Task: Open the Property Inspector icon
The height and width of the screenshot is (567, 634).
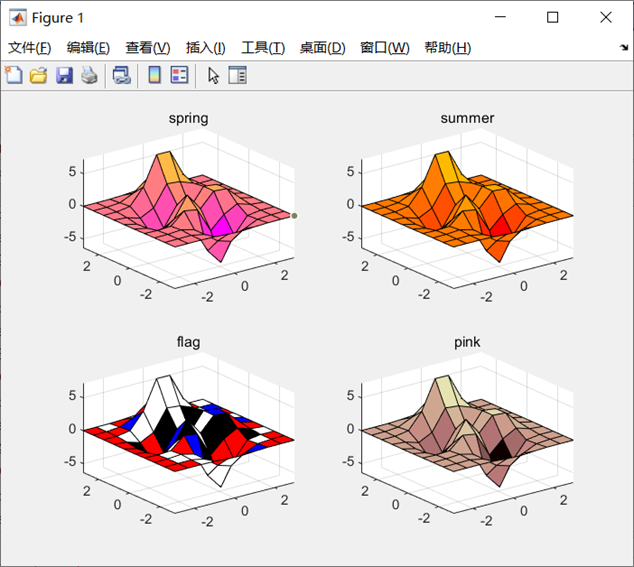Action: click(x=237, y=75)
